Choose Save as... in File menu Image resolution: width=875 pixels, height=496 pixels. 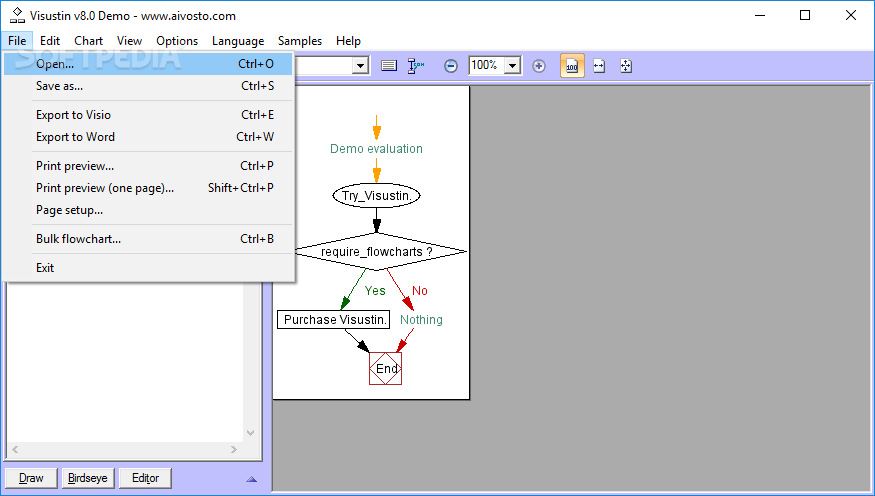pos(148,86)
